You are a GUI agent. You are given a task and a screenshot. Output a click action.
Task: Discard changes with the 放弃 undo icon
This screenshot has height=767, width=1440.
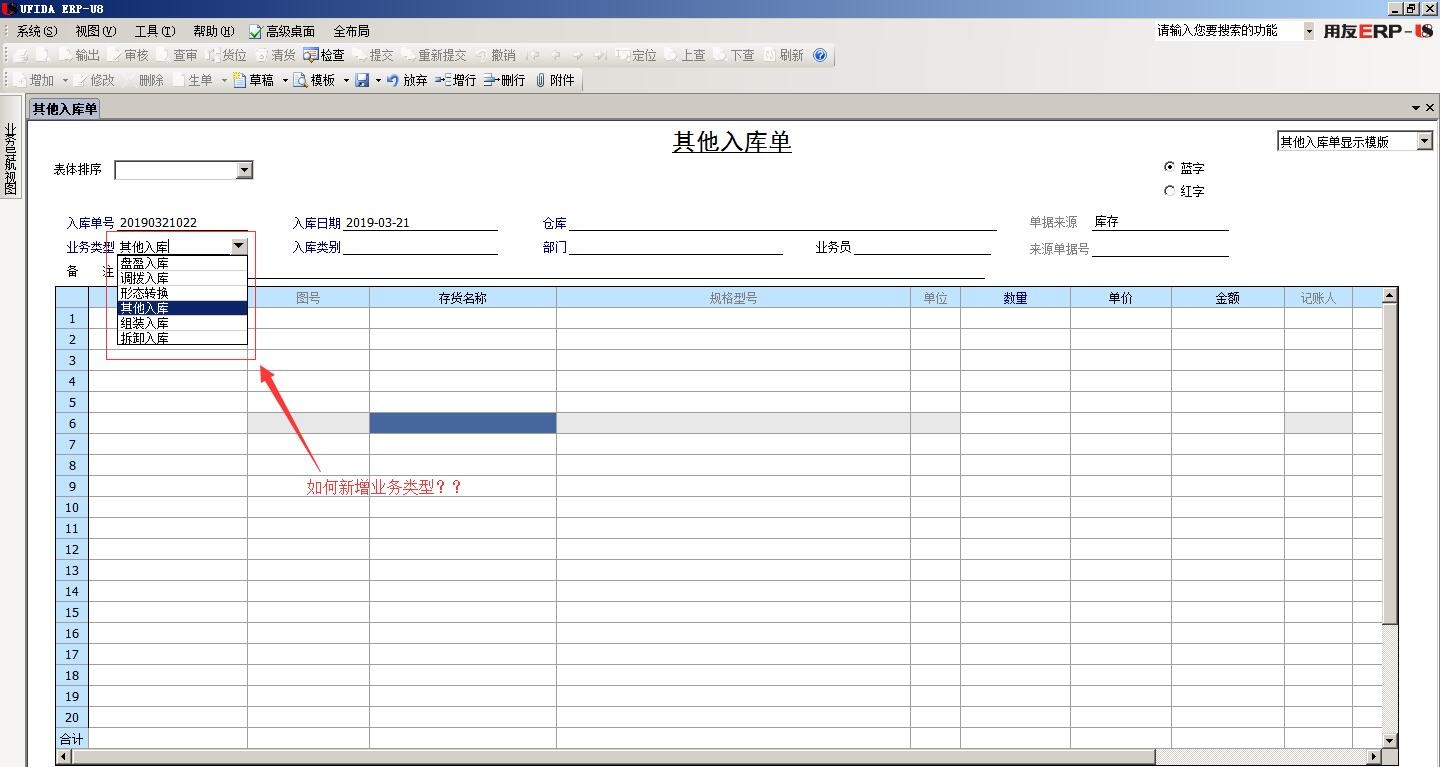pos(410,80)
